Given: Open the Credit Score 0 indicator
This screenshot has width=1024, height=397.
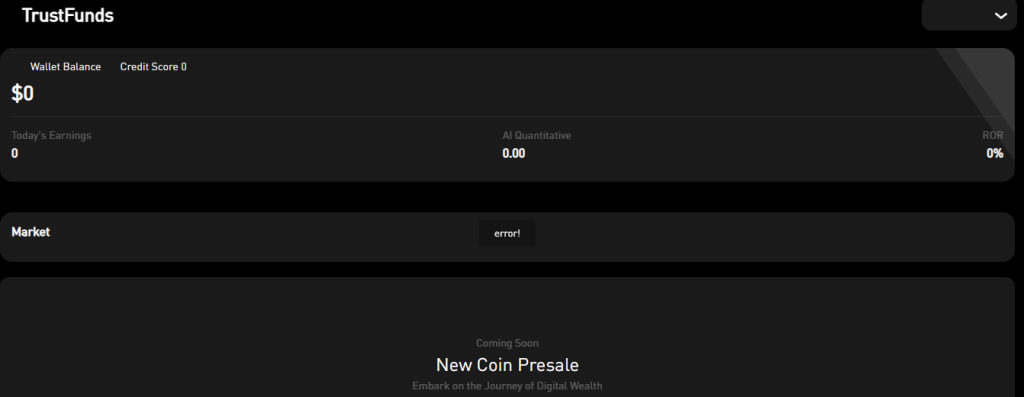Looking at the screenshot, I should tap(153, 67).
